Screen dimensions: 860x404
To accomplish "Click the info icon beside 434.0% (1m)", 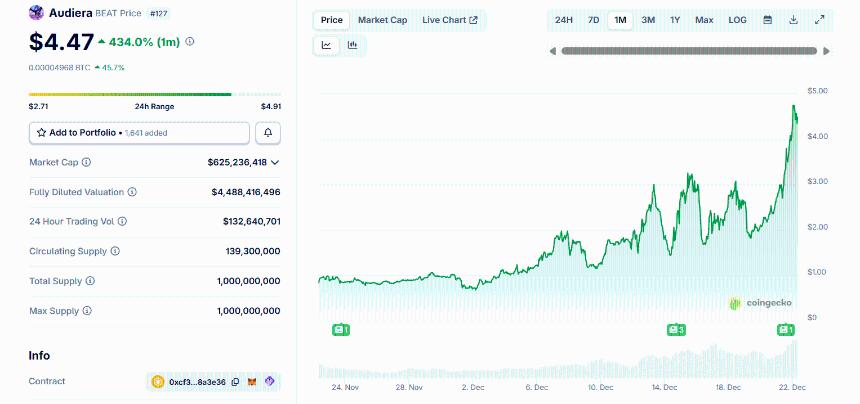I will coord(190,41).
